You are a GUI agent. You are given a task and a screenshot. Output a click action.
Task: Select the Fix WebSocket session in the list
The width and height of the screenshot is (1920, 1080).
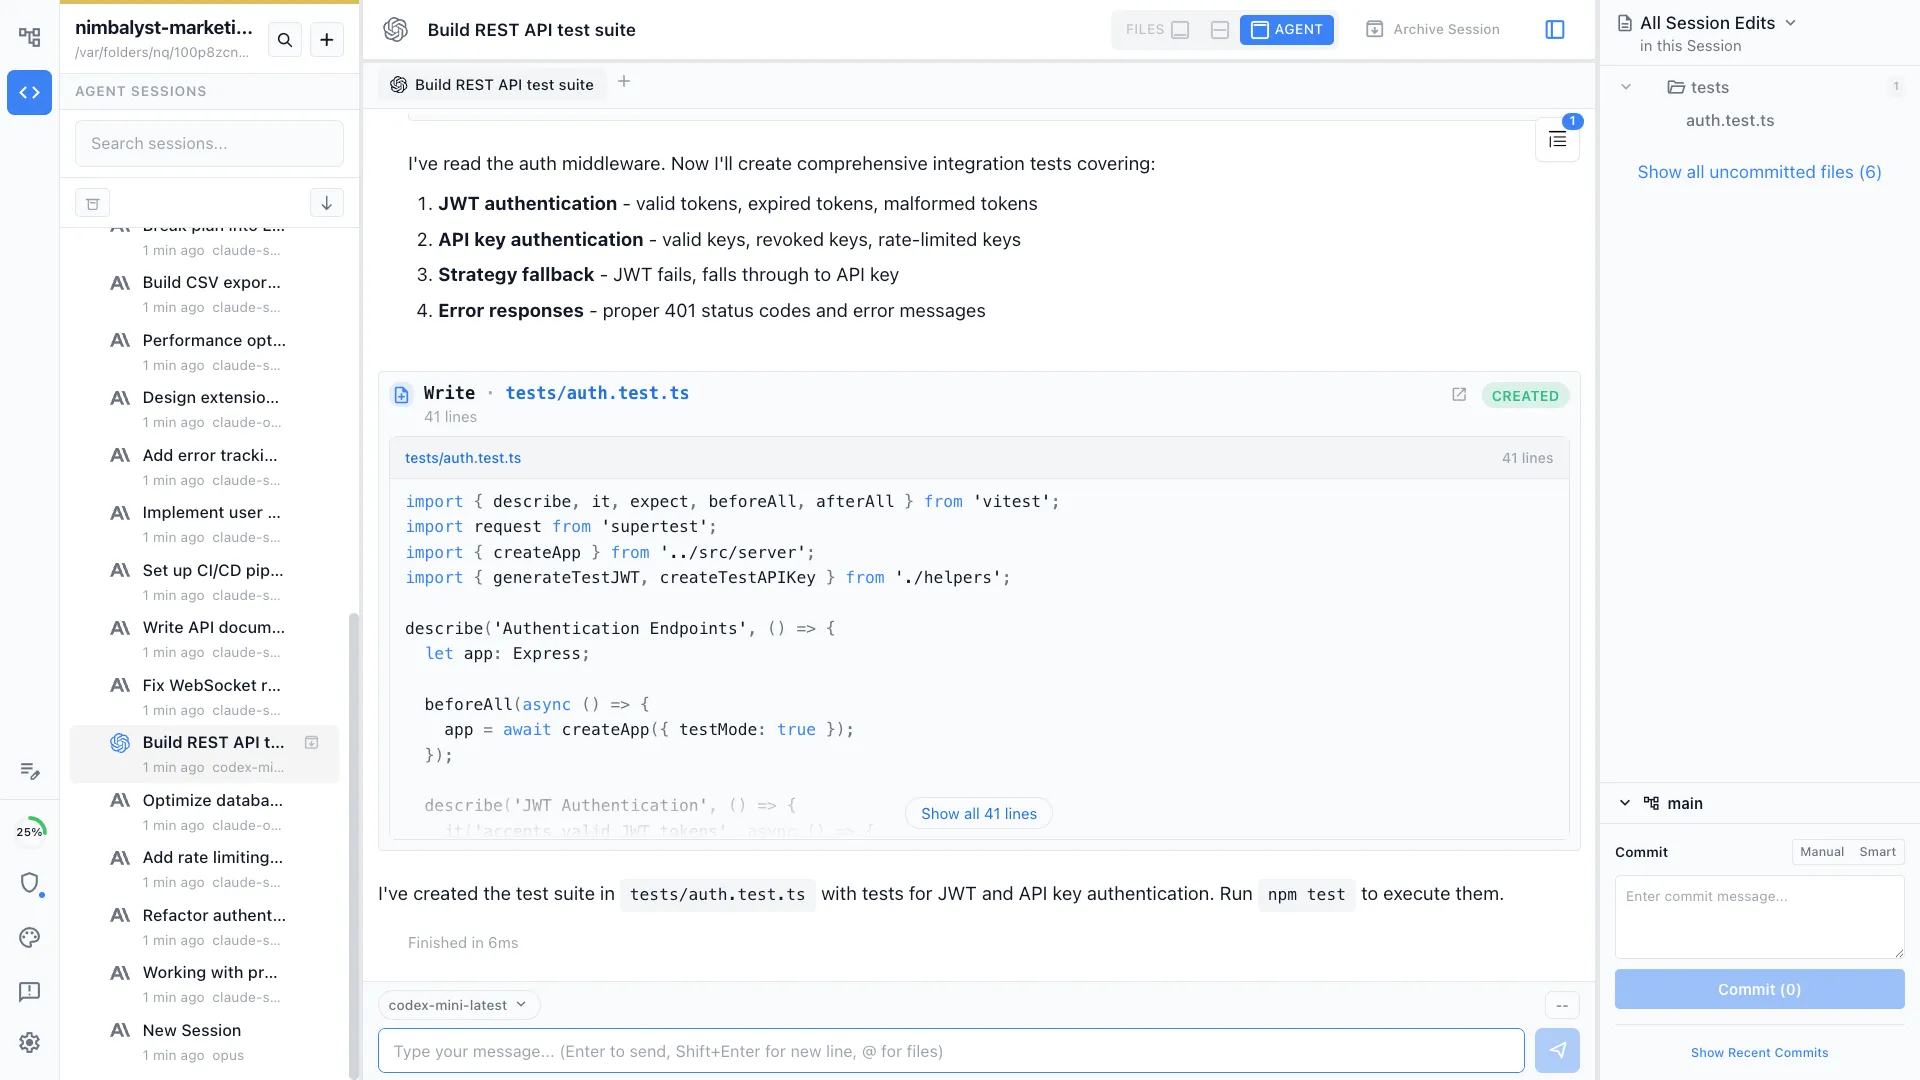pos(210,685)
